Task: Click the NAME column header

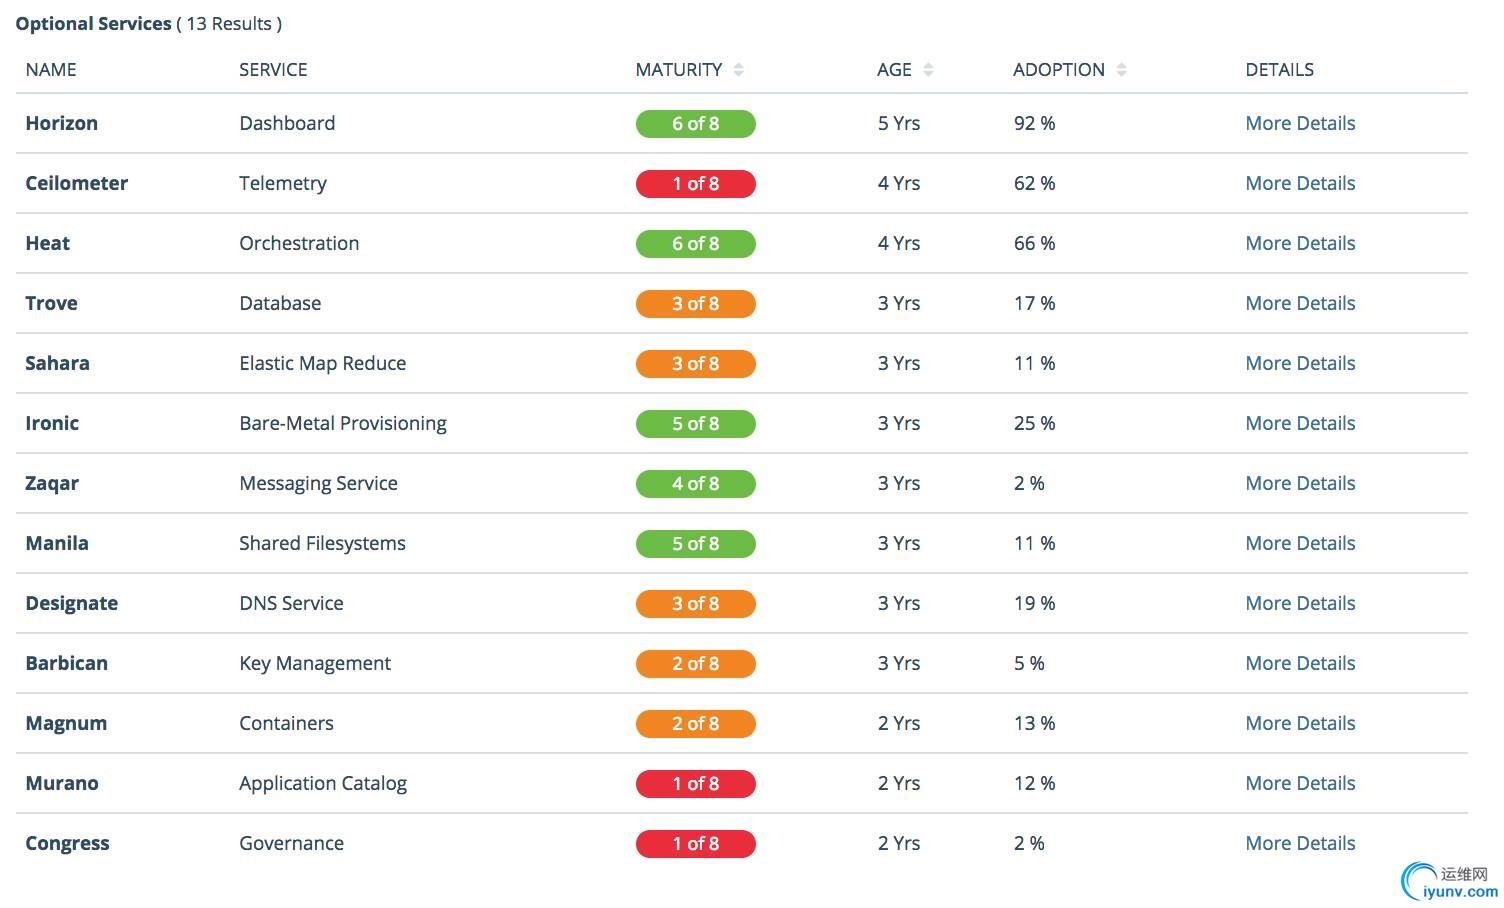Action: coord(51,70)
